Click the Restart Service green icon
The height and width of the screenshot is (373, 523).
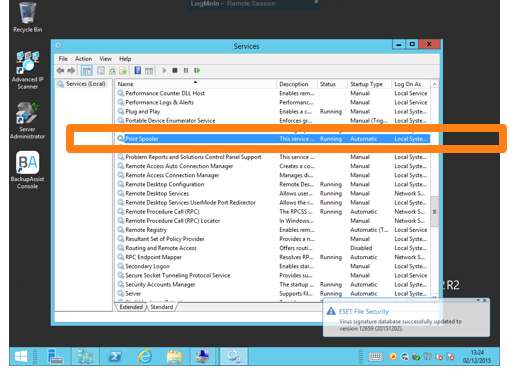197,70
